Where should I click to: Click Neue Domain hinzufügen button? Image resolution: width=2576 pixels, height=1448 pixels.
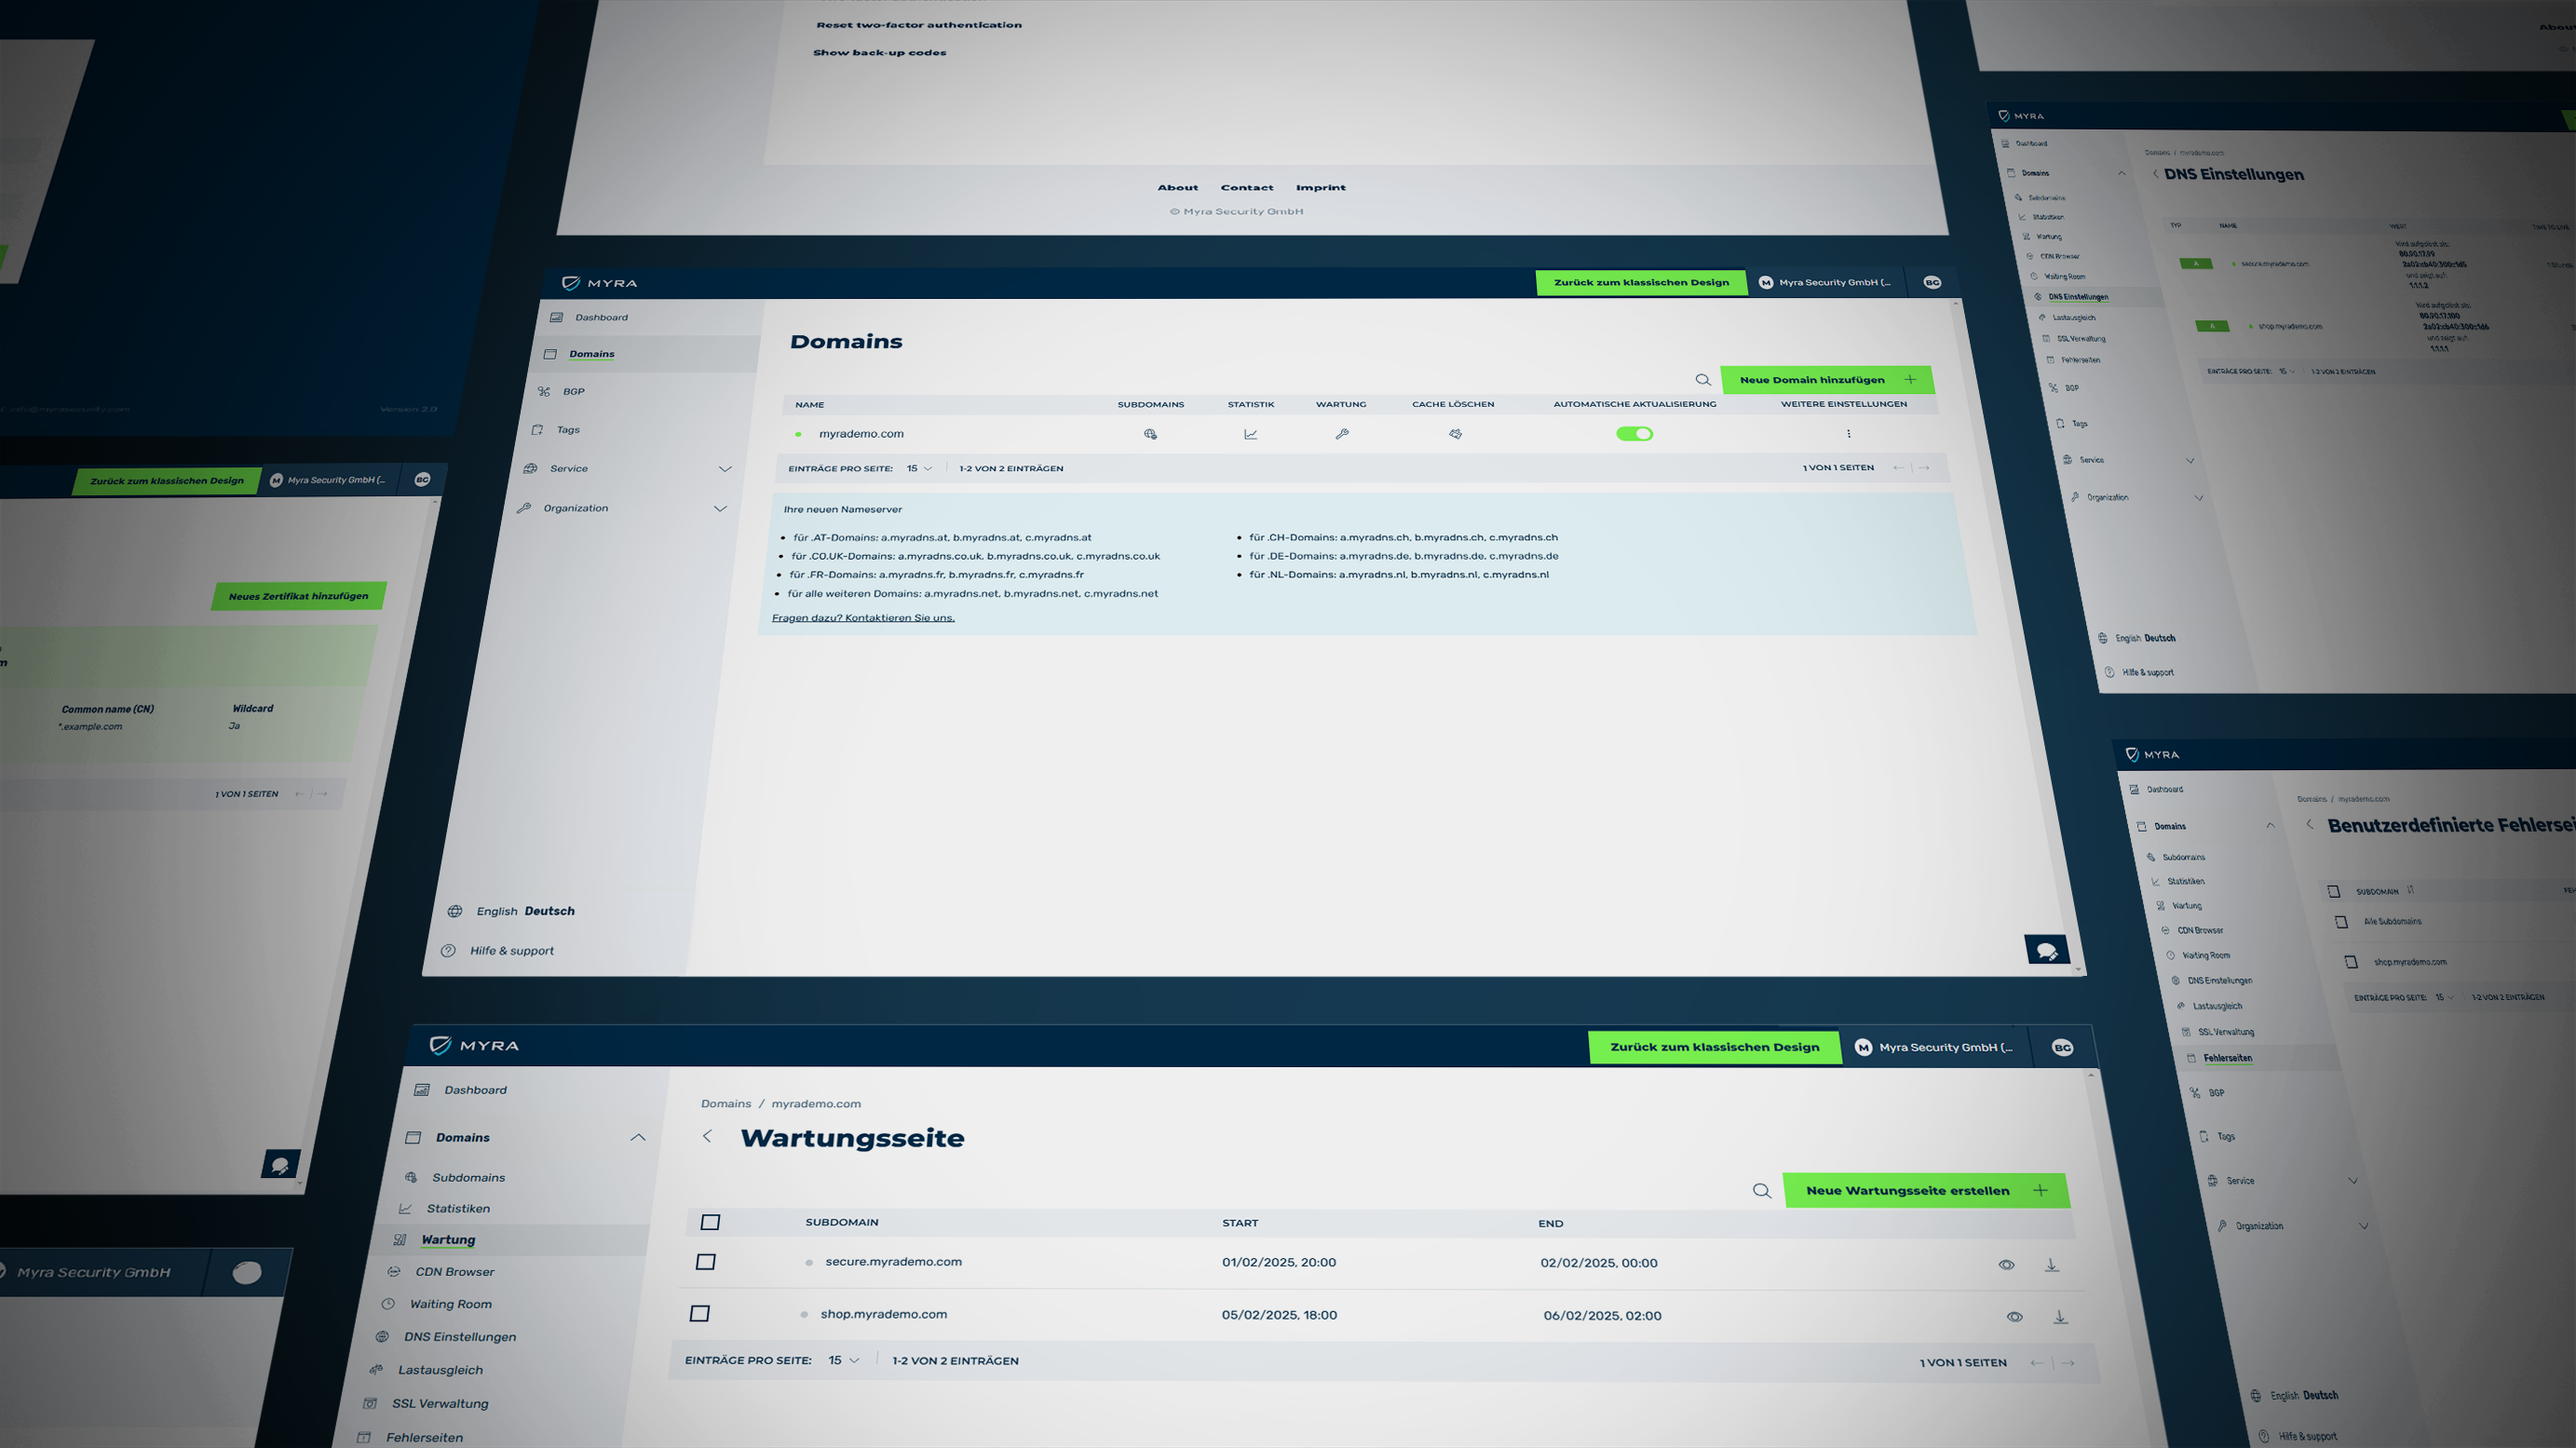point(1826,380)
